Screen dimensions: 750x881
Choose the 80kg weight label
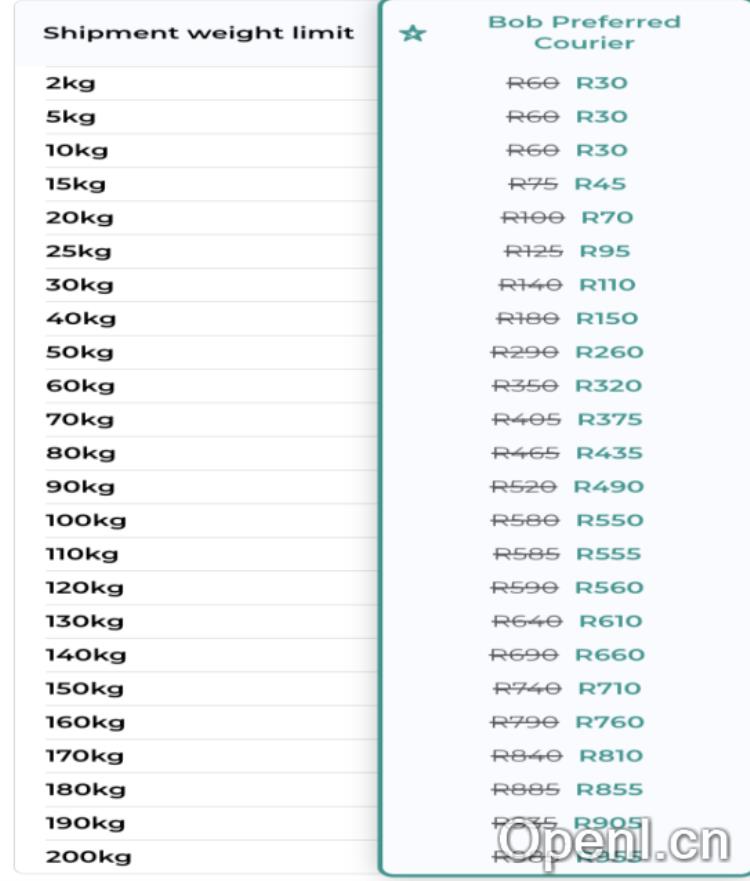tap(80, 453)
